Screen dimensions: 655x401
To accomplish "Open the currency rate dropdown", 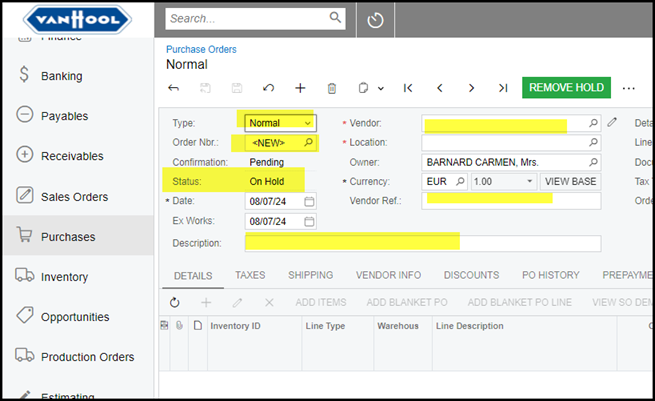I will tap(530, 182).
